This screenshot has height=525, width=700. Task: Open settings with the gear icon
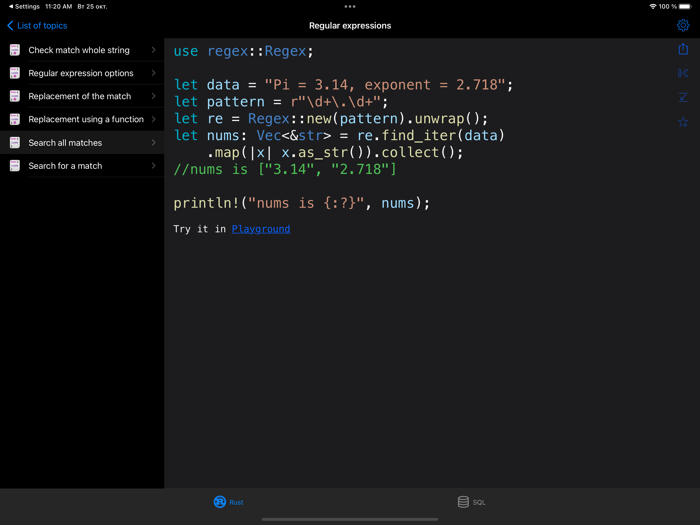(x=683, y=25)
